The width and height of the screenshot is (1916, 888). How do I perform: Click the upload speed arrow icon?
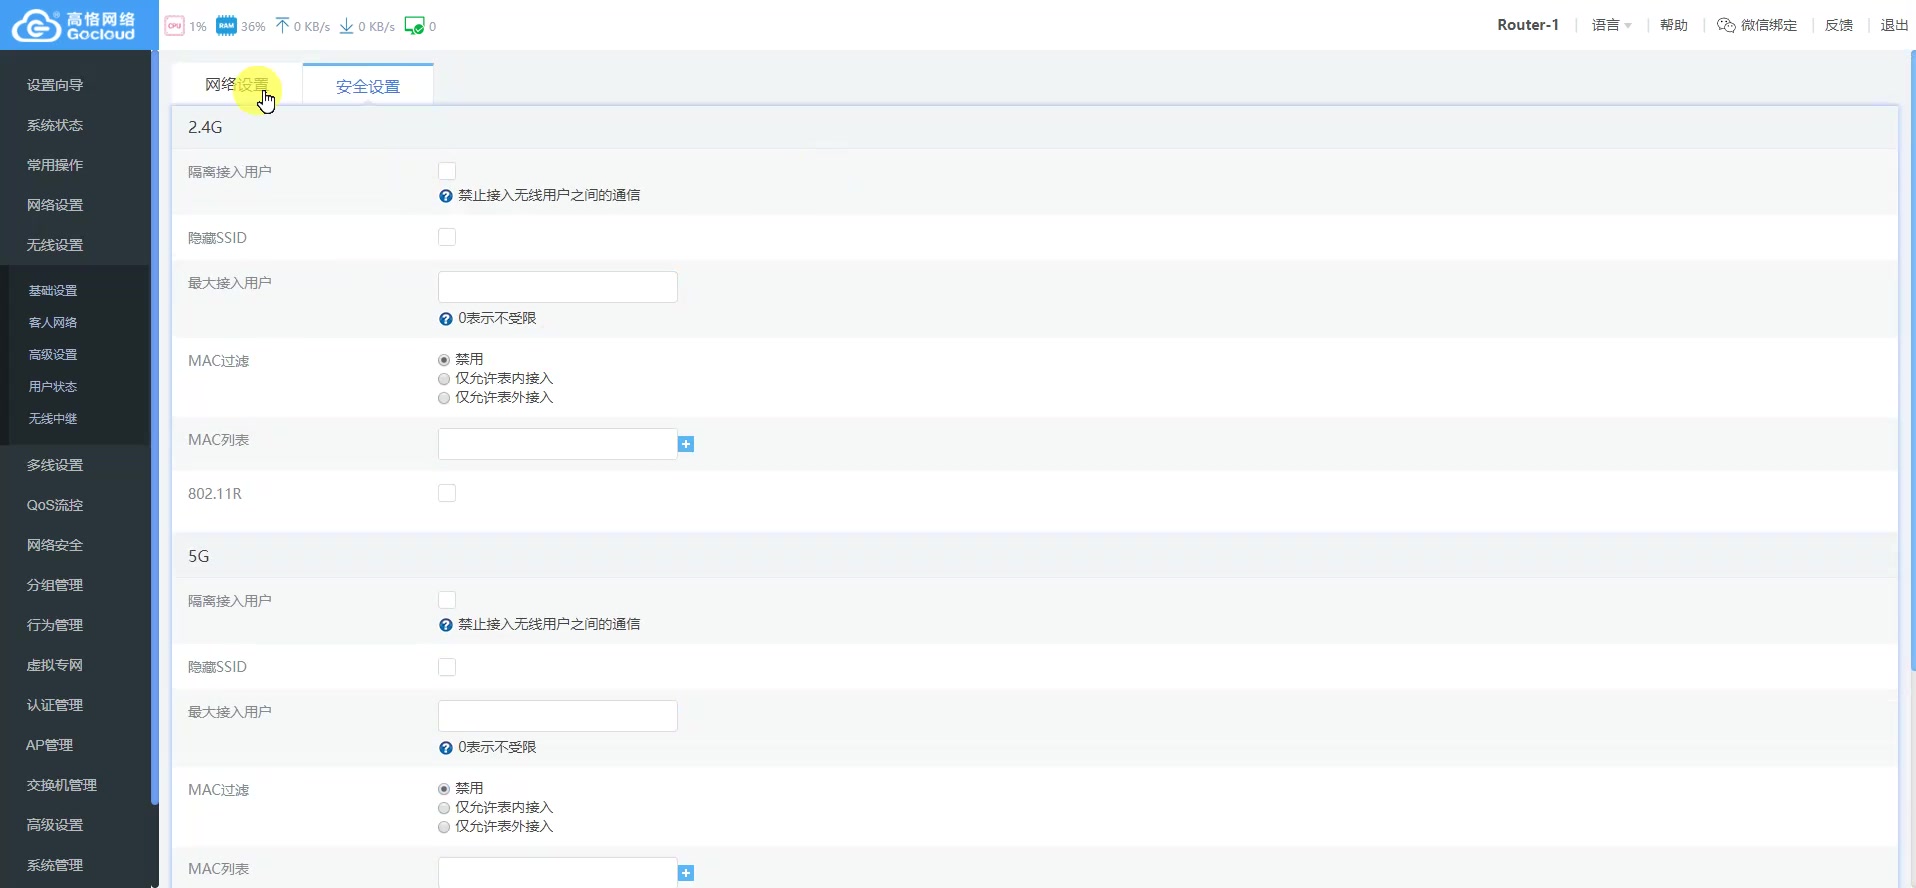coord(282,26)
